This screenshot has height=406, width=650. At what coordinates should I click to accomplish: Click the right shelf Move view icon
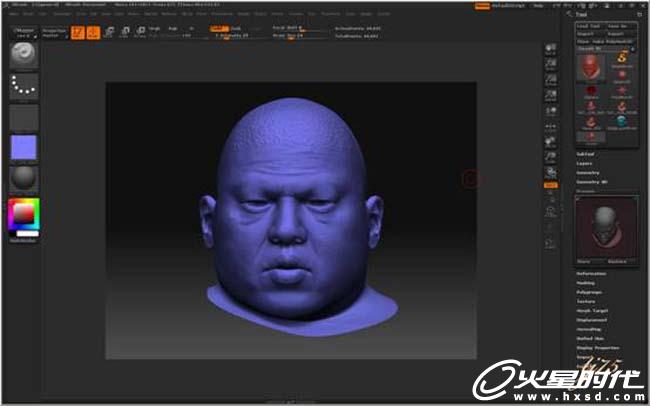(551, 143)
